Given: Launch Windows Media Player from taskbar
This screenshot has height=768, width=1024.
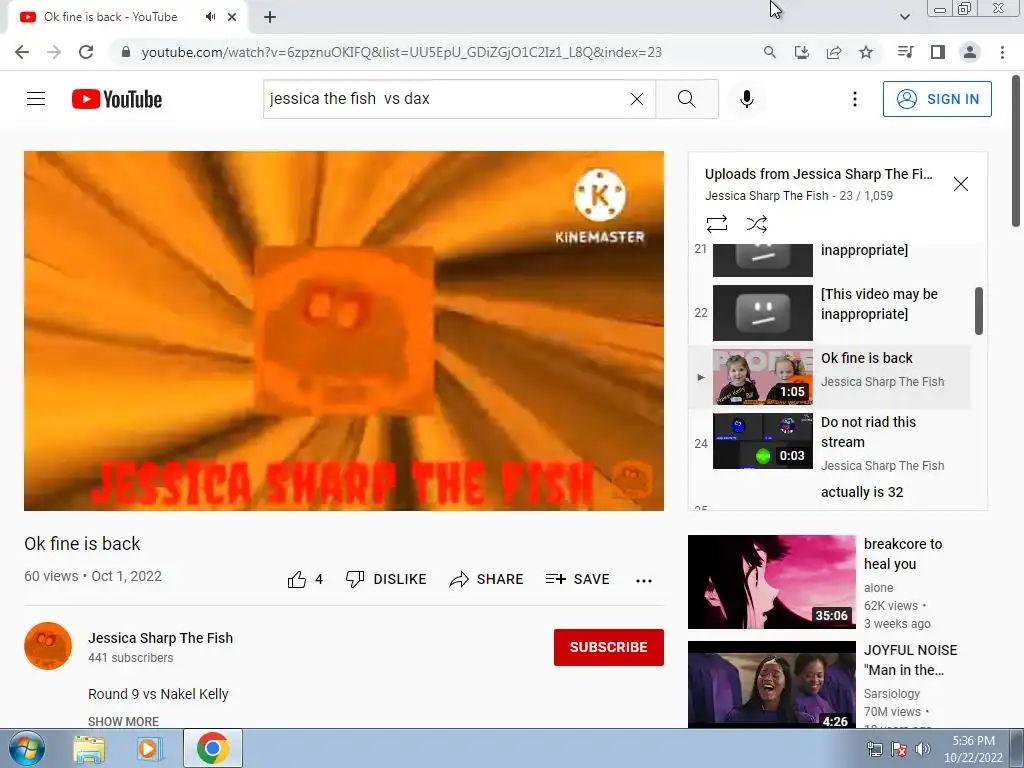Looking at the screenshot, I should (x=150, y=748).
